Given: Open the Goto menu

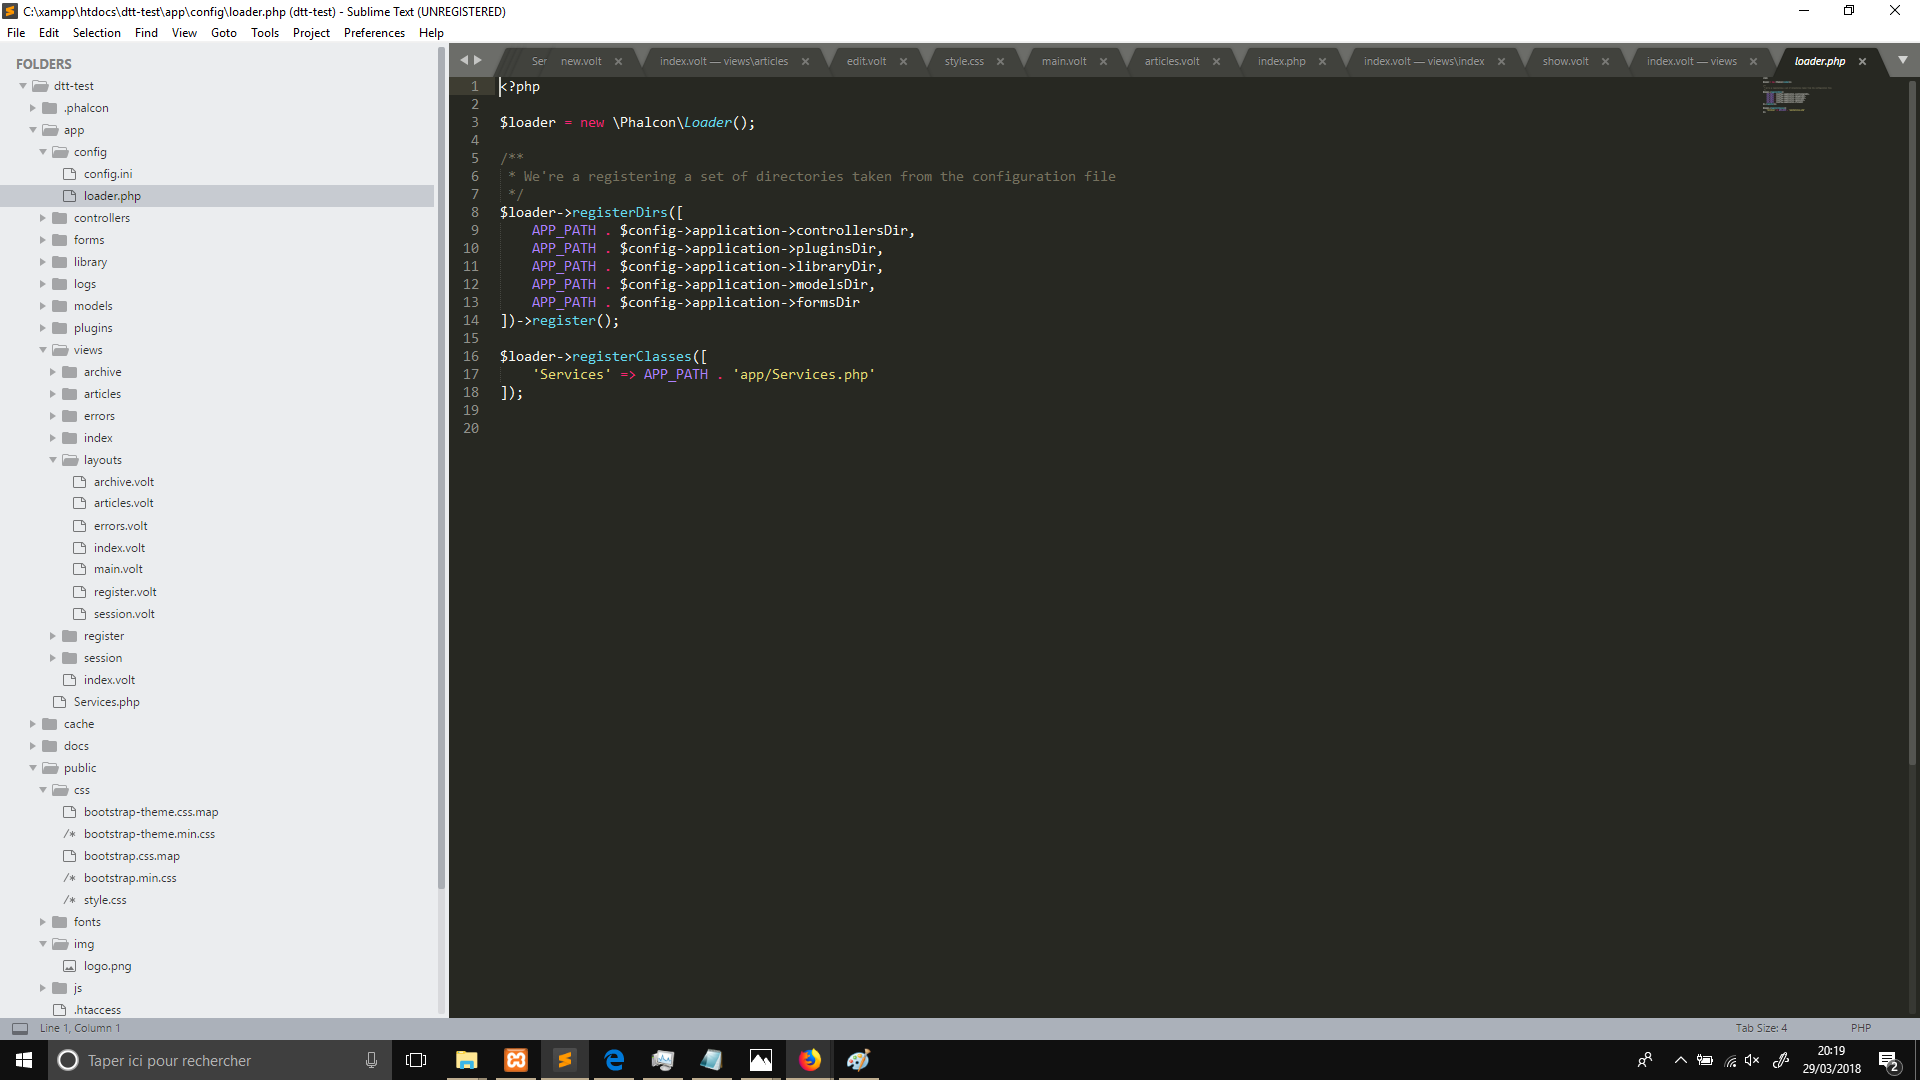Looking at the screenshot, I should click(x=224, y=33).
